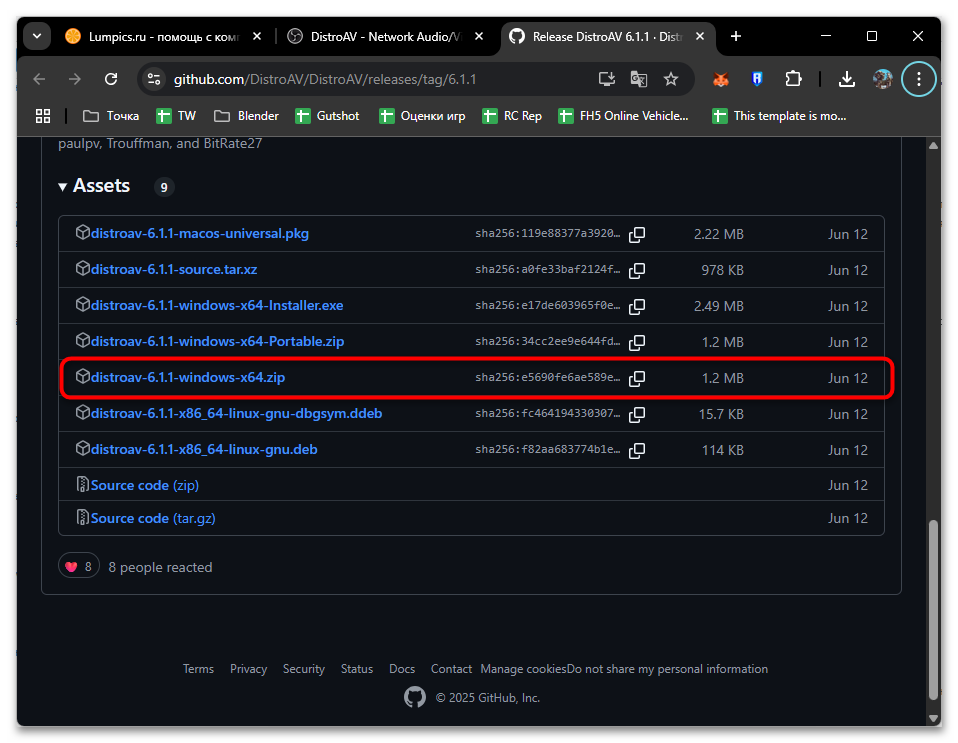Open the Chrome three-dot menu
This screenshot has height=743, width=958.
point(918,79)
